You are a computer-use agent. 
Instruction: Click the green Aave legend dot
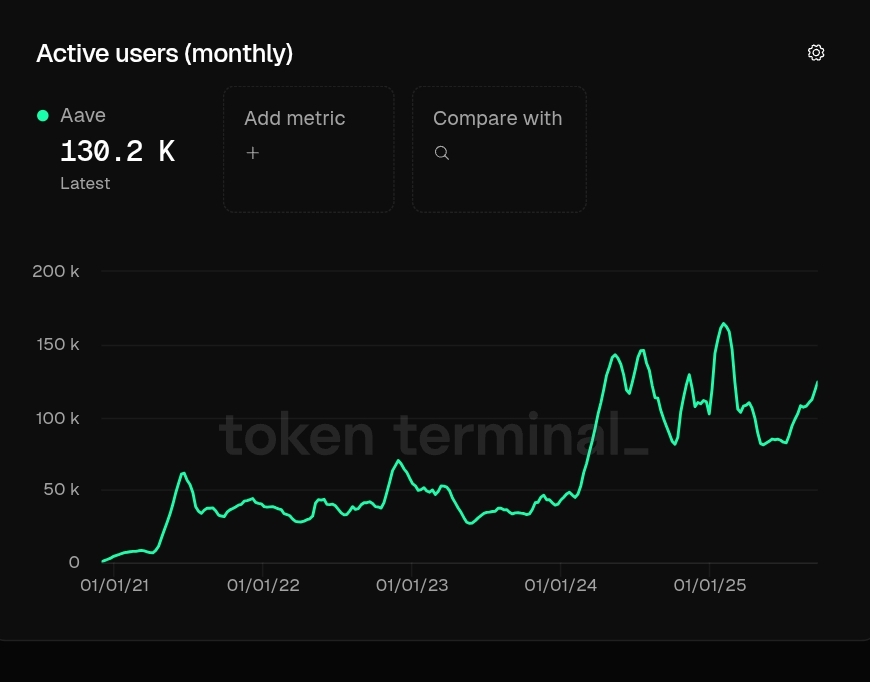pyautogui.click(x=43, y=116)
